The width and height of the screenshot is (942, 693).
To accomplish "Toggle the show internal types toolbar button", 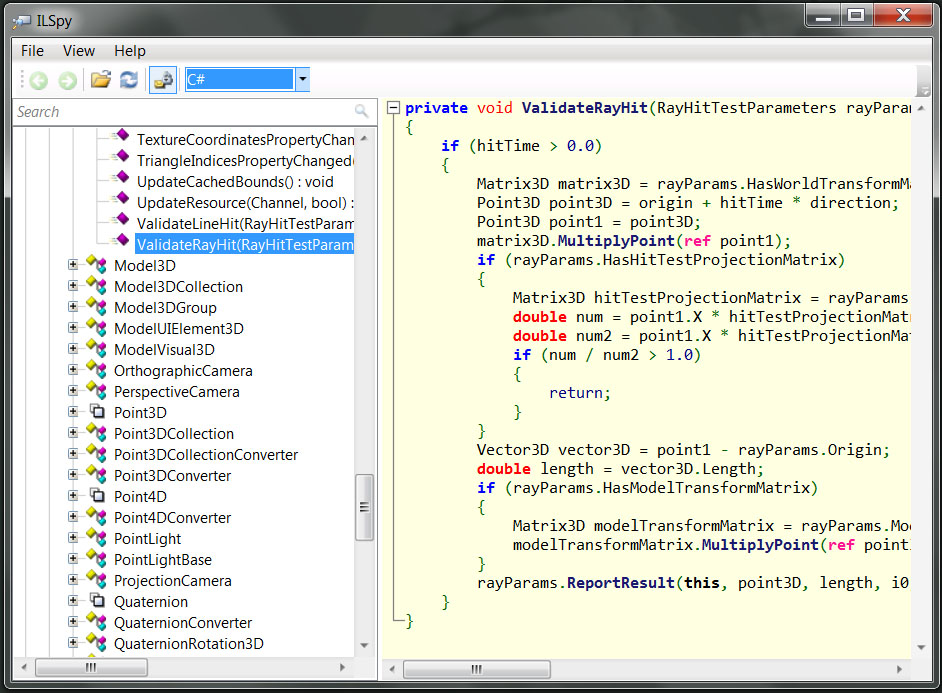I will pyautogui.click(x=163, y=80).
